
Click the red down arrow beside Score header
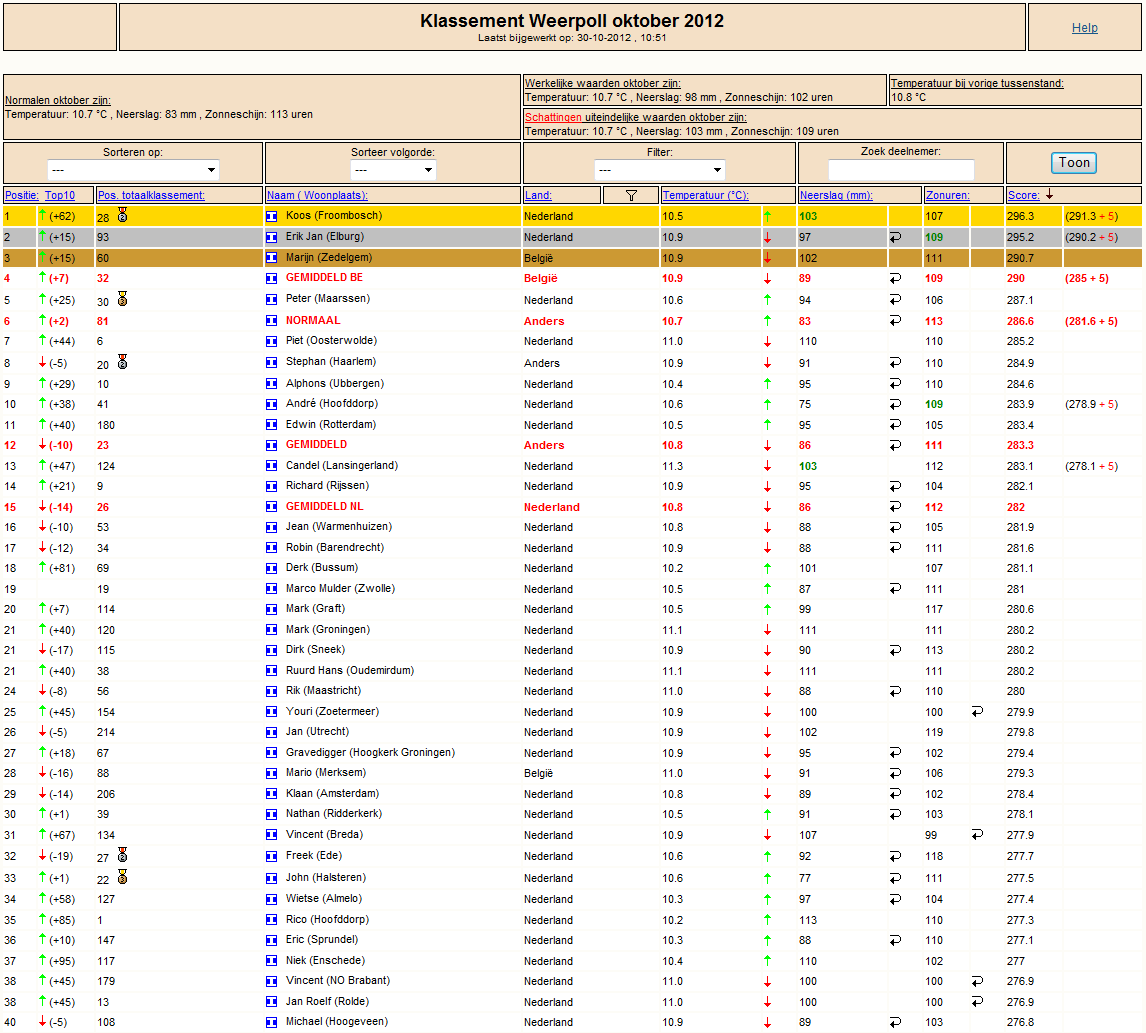click(1050, 194)
